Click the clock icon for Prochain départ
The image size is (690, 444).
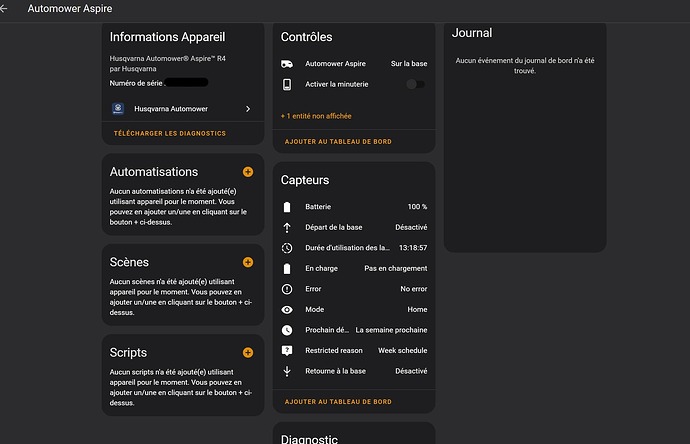[287, 330]
